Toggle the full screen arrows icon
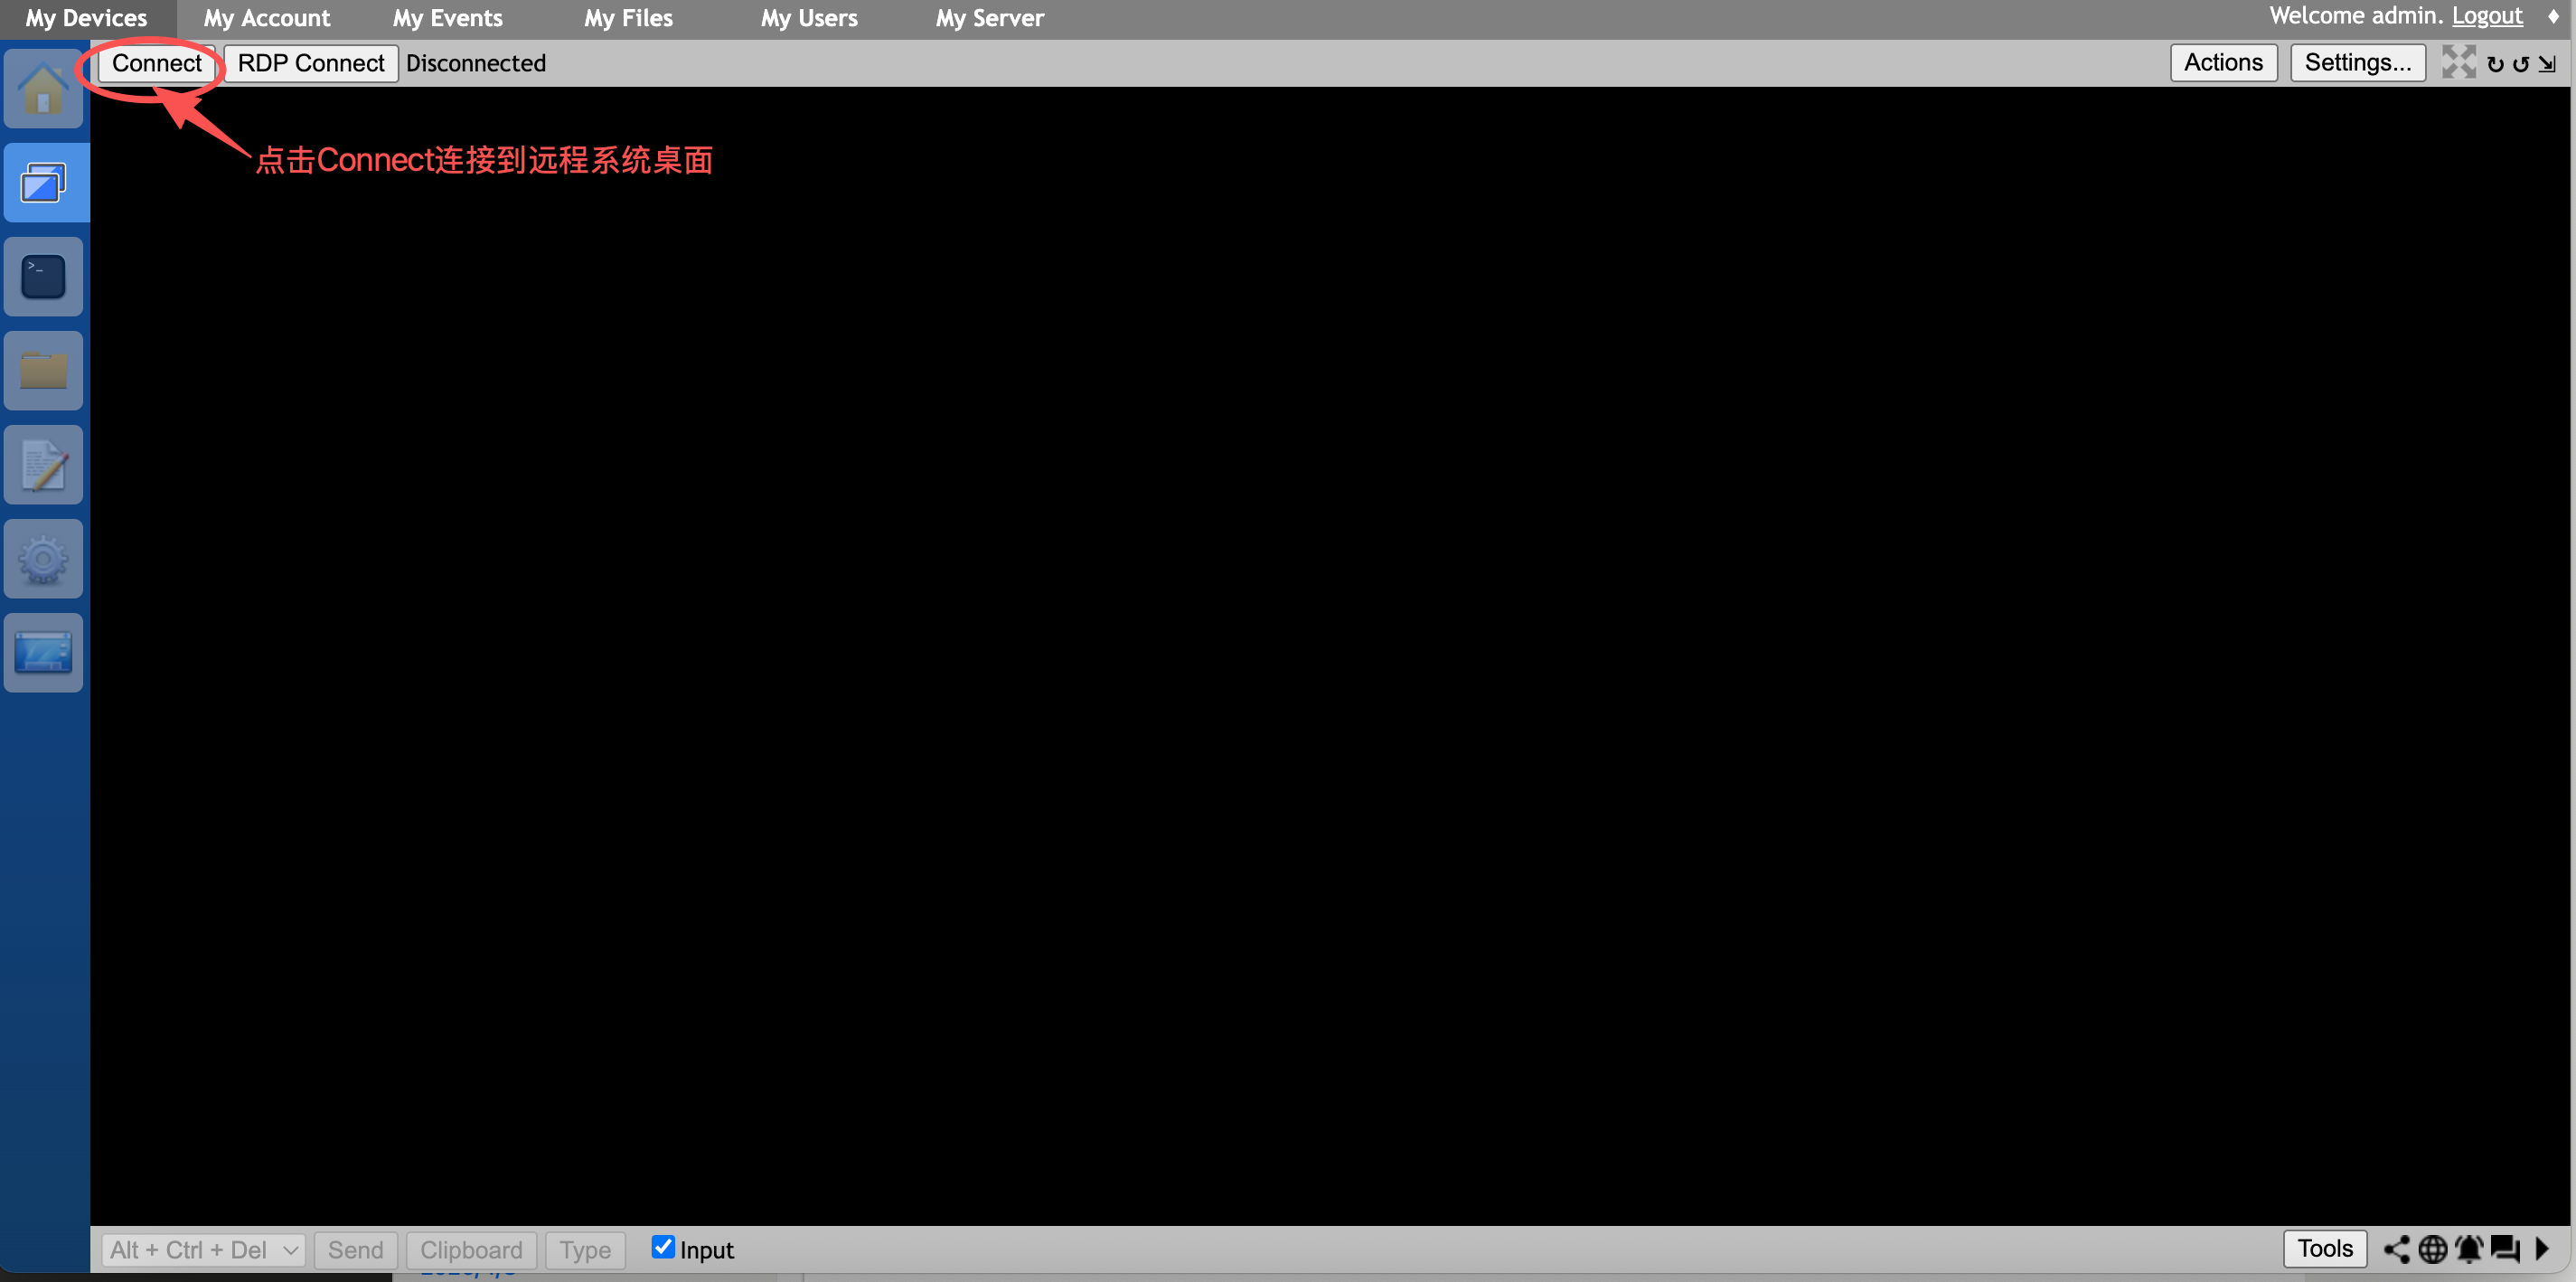 coord(2458,62)
